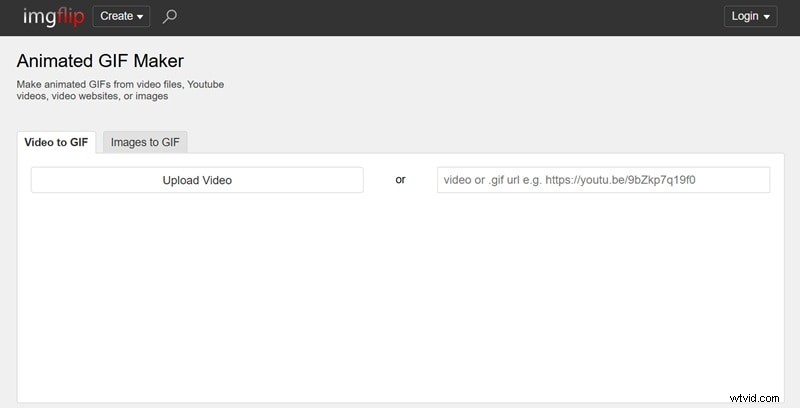The image size is (800, 408).
Task: Click the caret arrow beside Create
Action: pyautogui.click(x=140, y=17)
